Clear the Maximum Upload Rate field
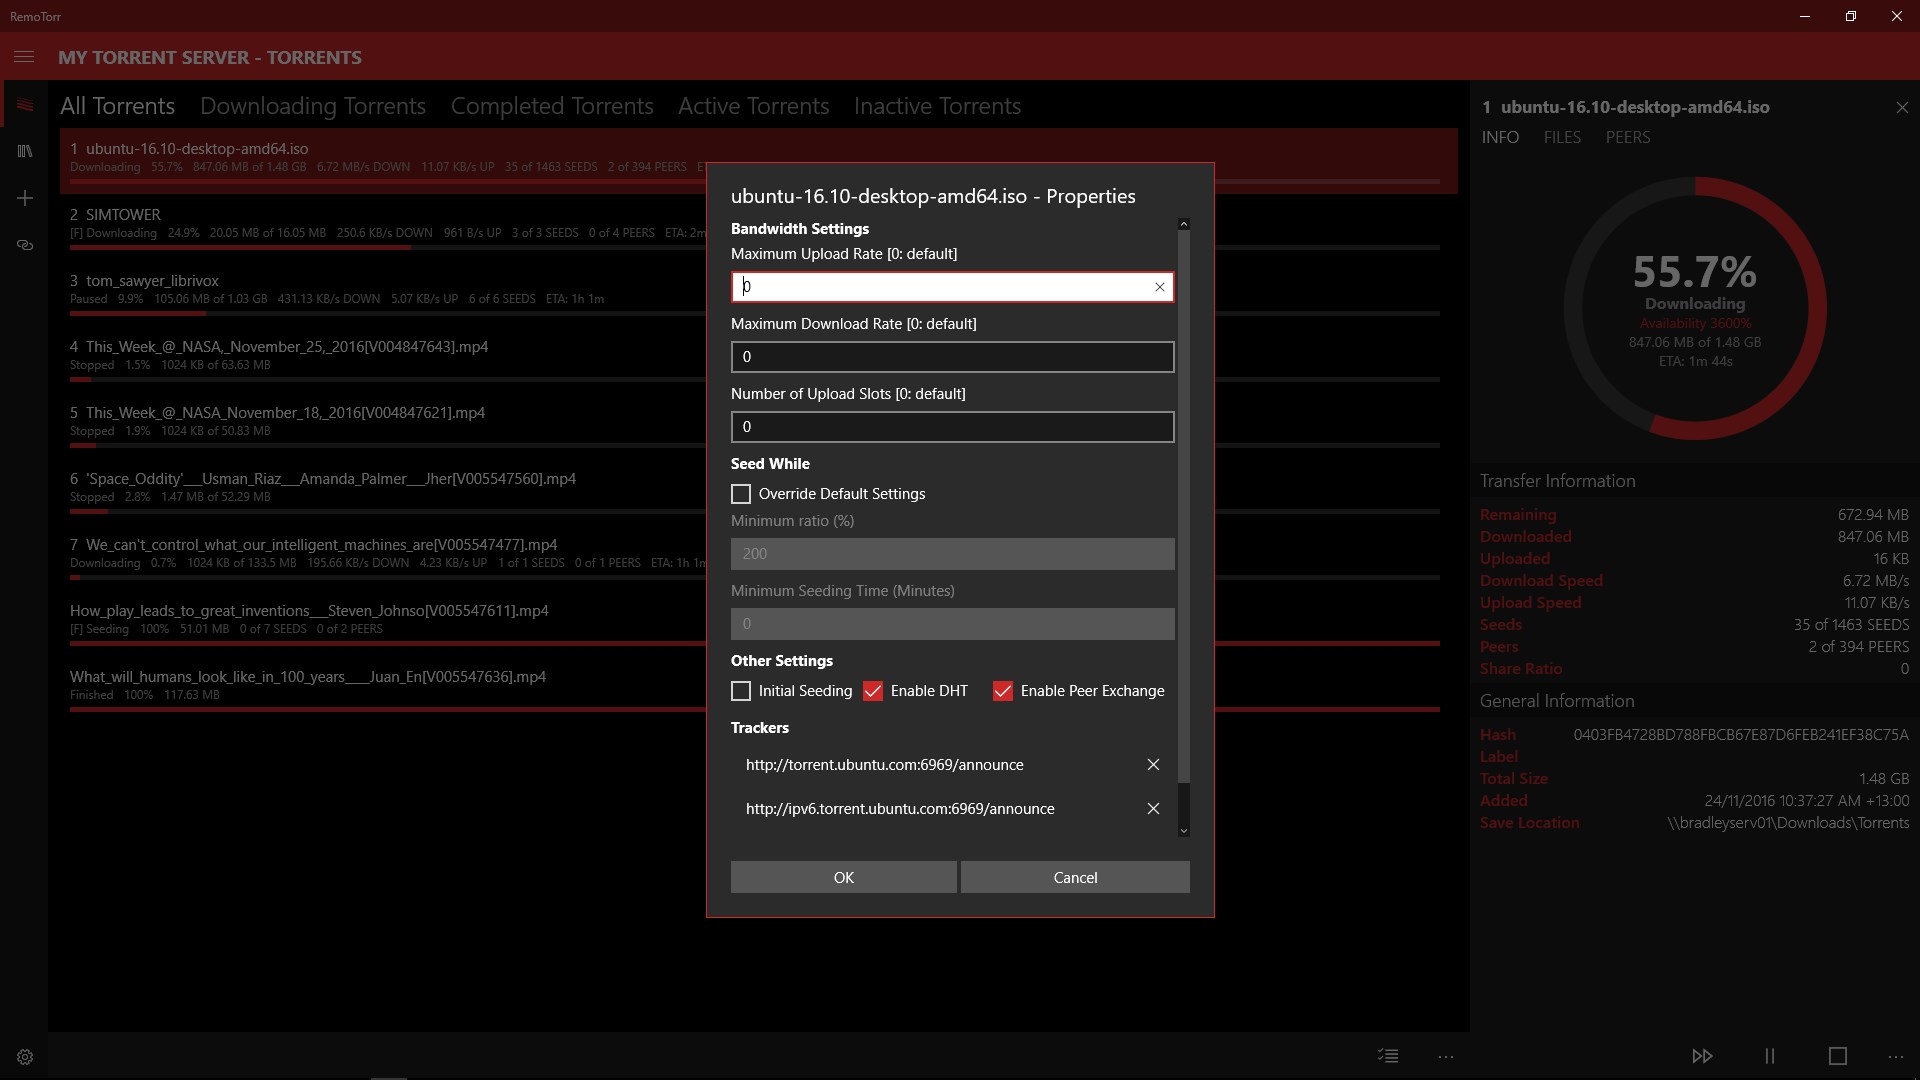The height and width of the screenshot is (1080, 1920). coord(1160,287)
